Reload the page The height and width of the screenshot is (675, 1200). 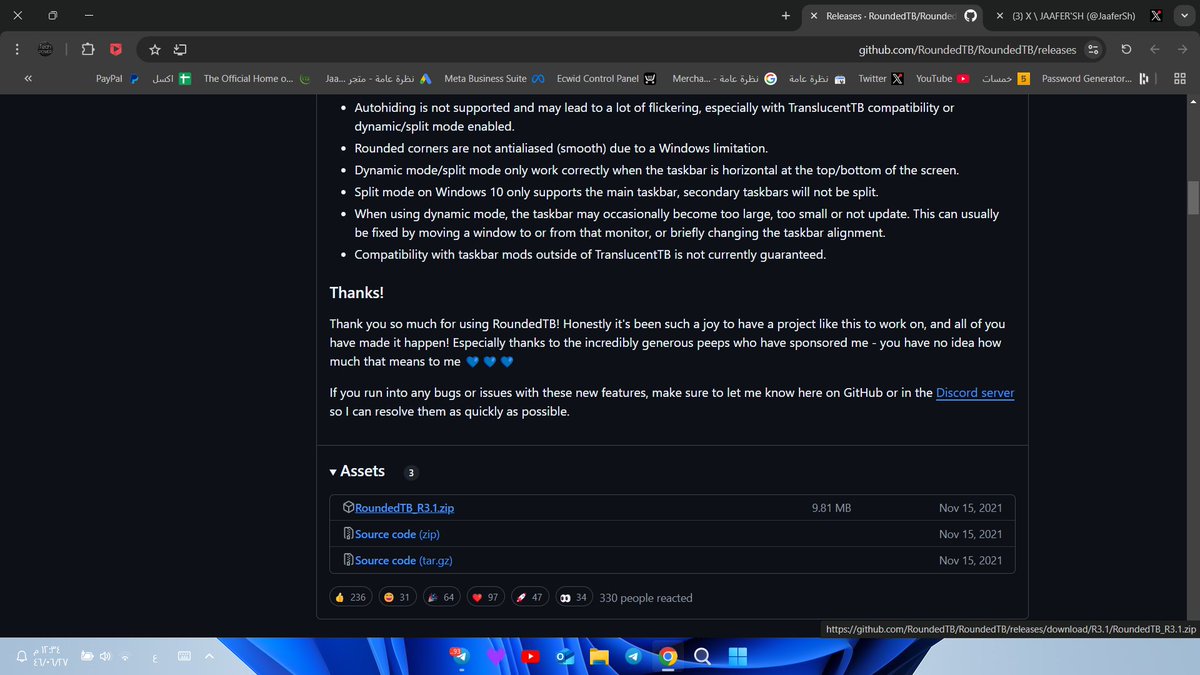tap(1127, 49)
